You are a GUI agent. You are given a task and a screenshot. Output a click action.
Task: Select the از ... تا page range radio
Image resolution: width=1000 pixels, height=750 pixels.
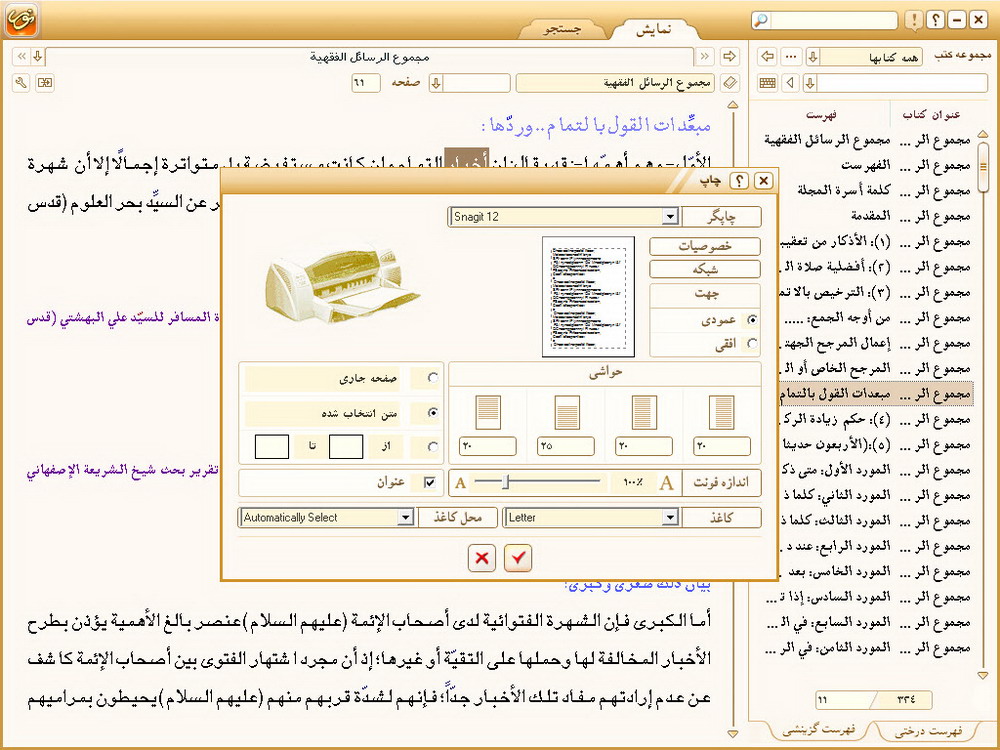(x=433, y=446)
